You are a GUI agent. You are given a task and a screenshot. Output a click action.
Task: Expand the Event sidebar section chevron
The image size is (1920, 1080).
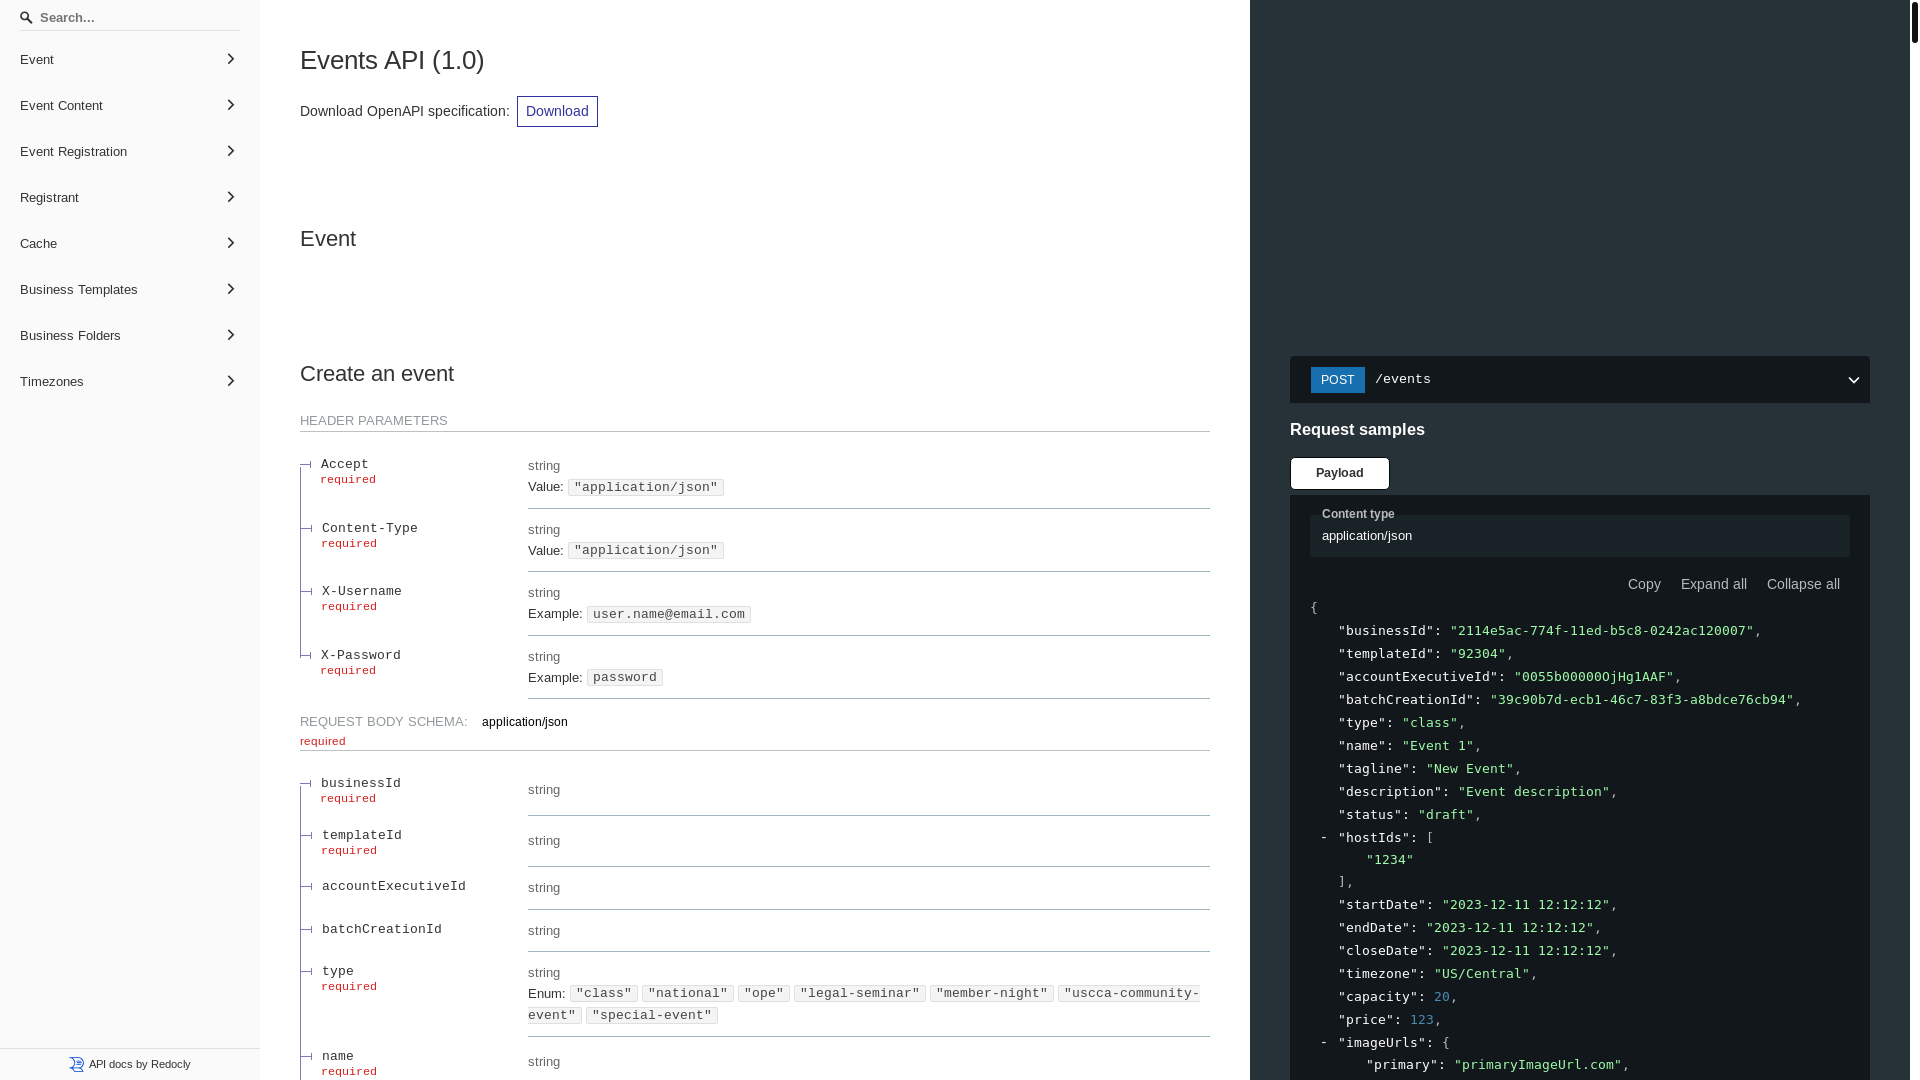pyautogui.click(x=230, y=59)
